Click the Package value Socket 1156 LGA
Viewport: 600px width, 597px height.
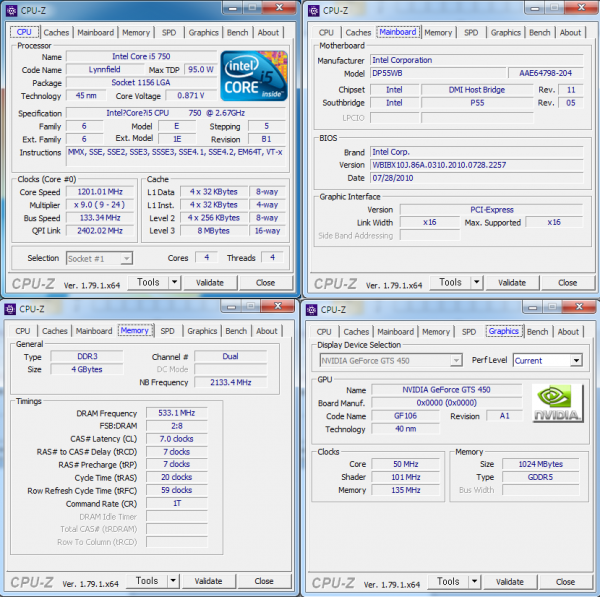coord(141,83)
